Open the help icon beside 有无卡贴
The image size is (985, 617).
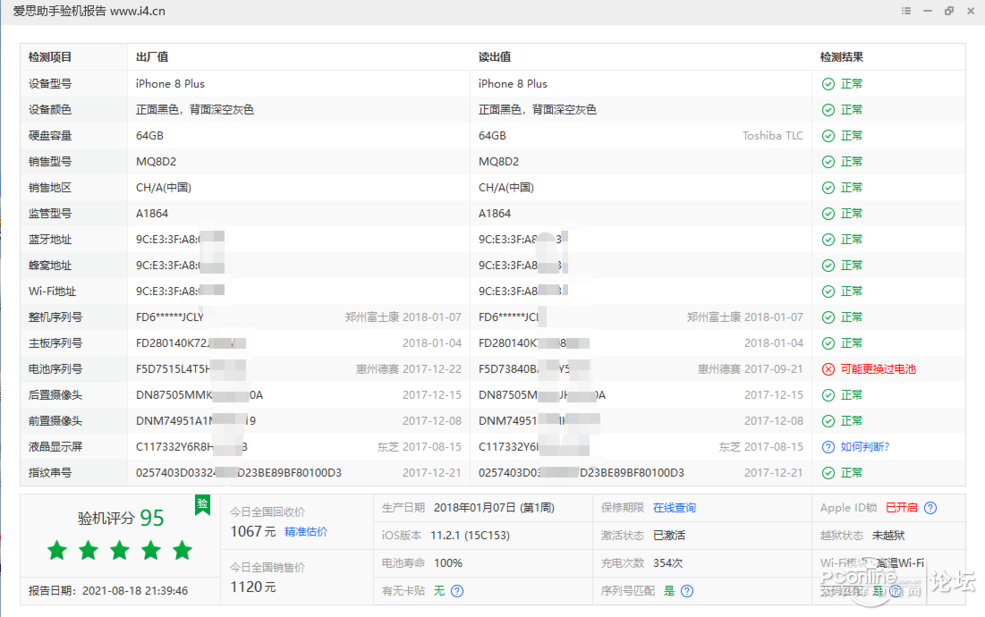[x=457, y=591]
